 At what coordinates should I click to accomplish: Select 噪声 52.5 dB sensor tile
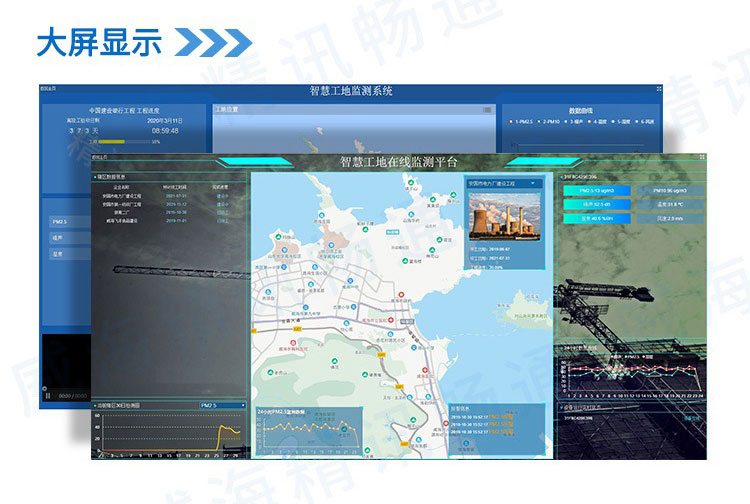[x=596, y=205]
